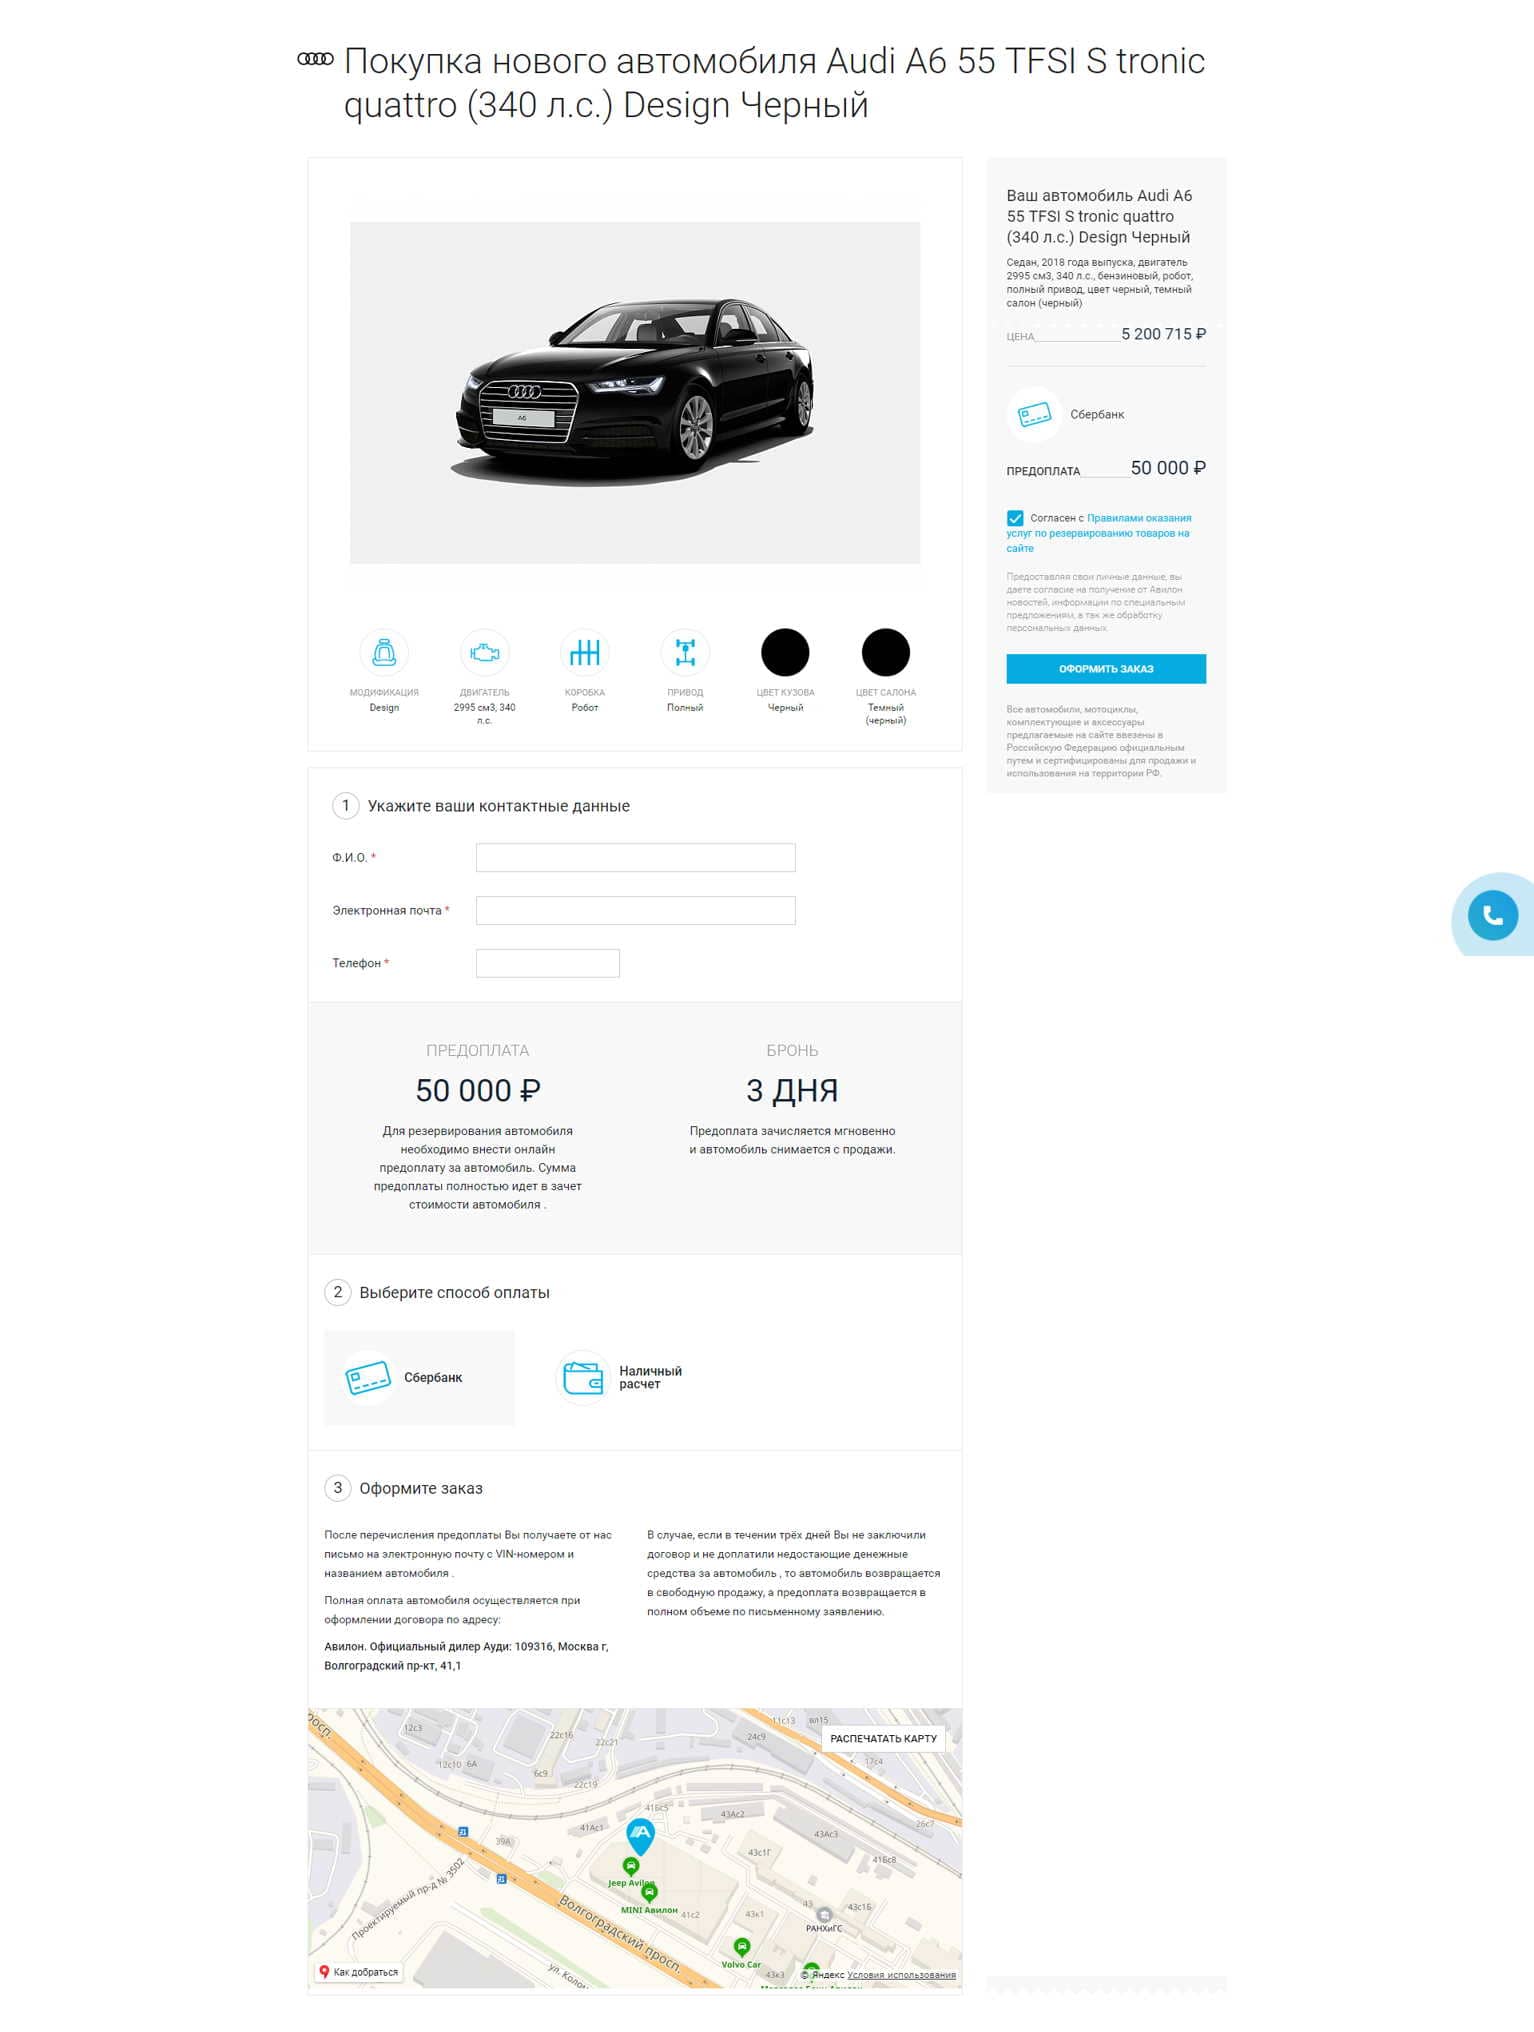Click the green Volvo Car map pin
This screenshot has height=2032, width=1534.
(x=741, y=1947)
